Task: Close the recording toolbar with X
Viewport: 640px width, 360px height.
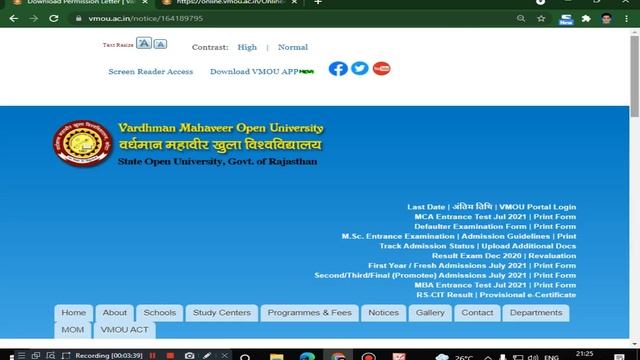Action: click(224, 356)
